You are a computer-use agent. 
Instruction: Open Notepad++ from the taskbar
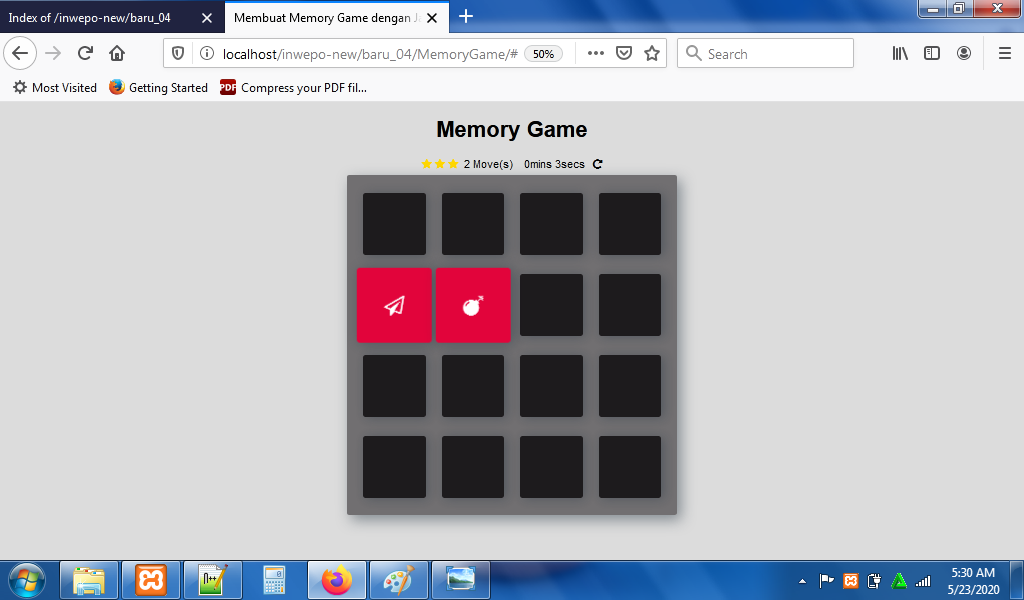(x=213, y=580)
